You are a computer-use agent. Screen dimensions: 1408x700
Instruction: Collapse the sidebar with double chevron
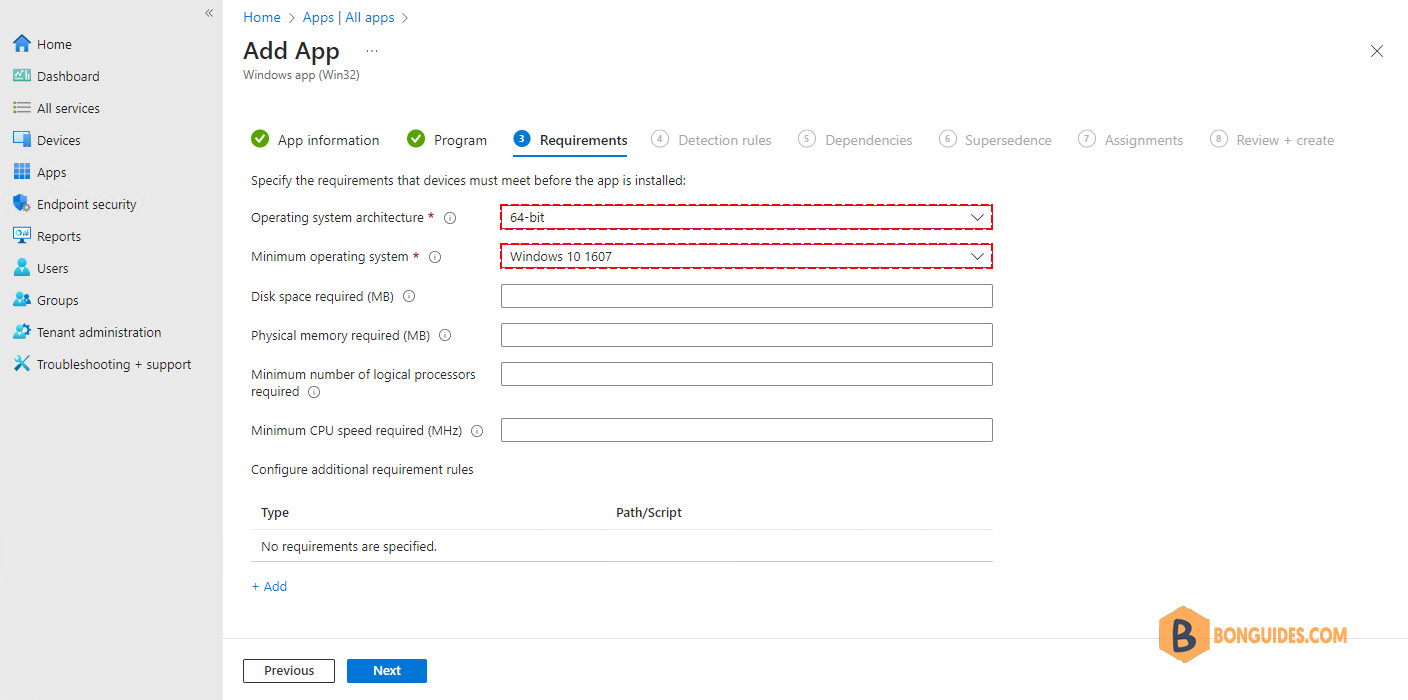(209, 13)
